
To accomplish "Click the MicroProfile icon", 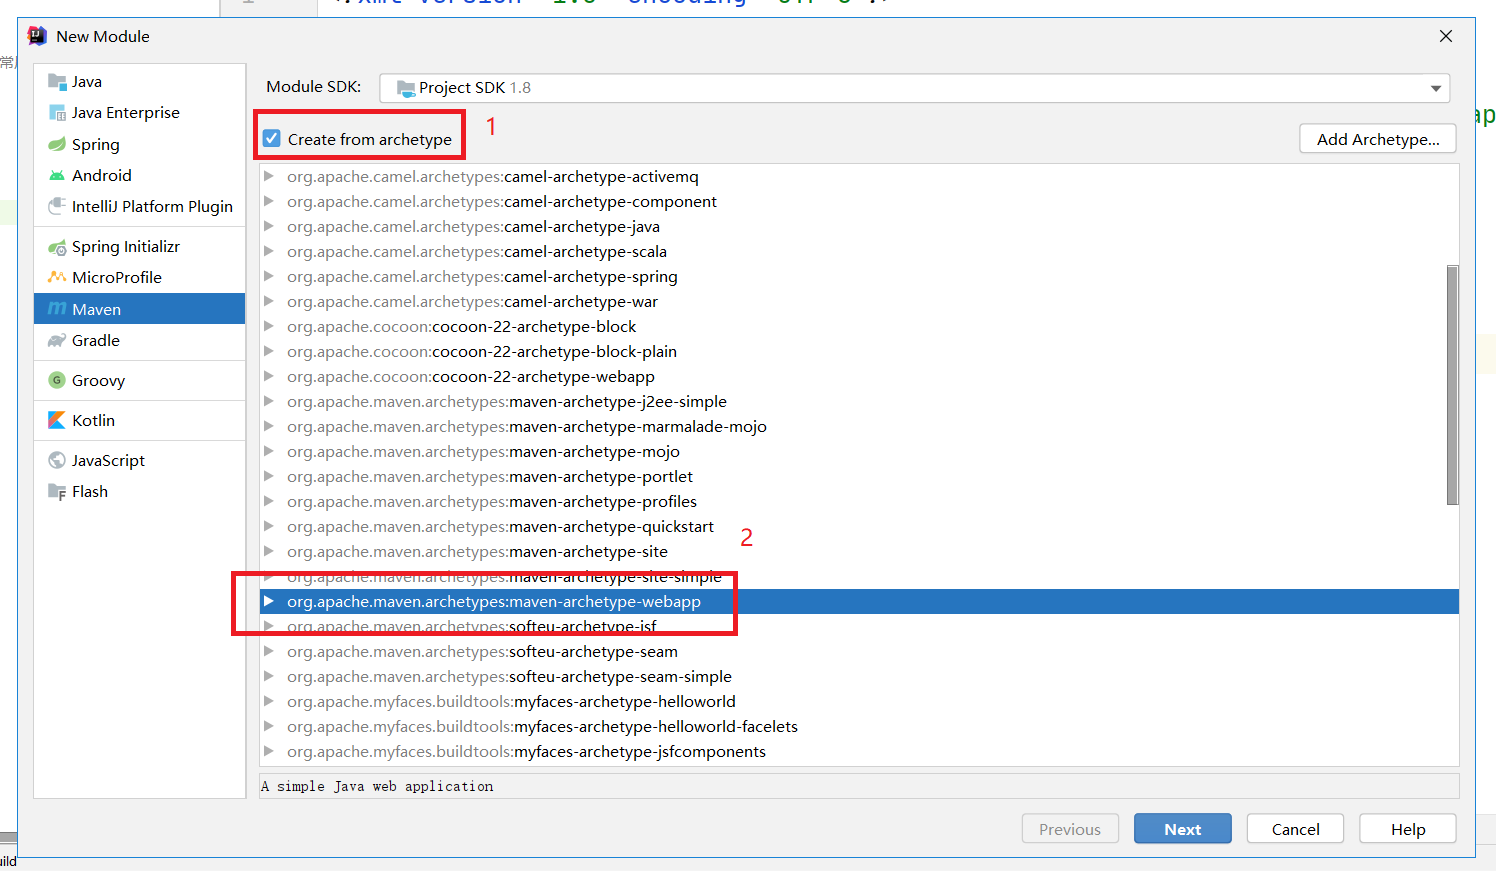I will click(x=57, y=277).
